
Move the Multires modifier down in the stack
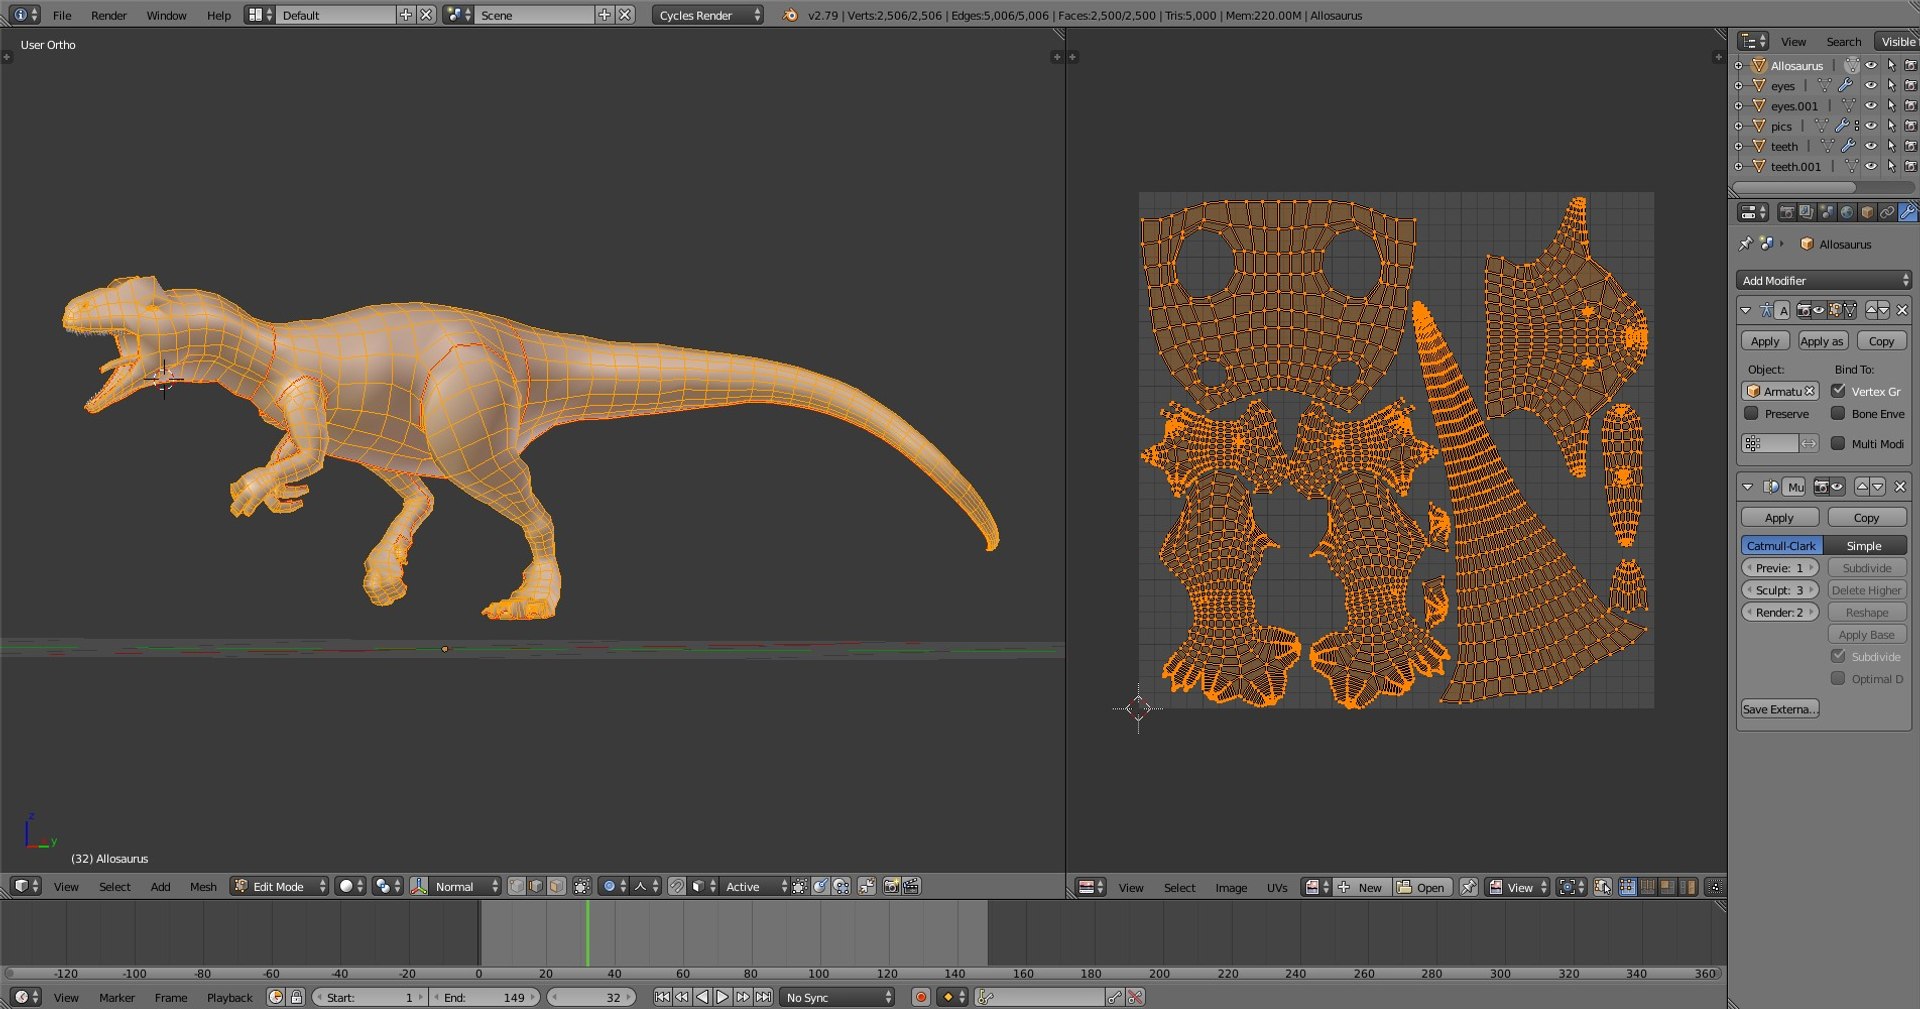[x=1878, y=487]
